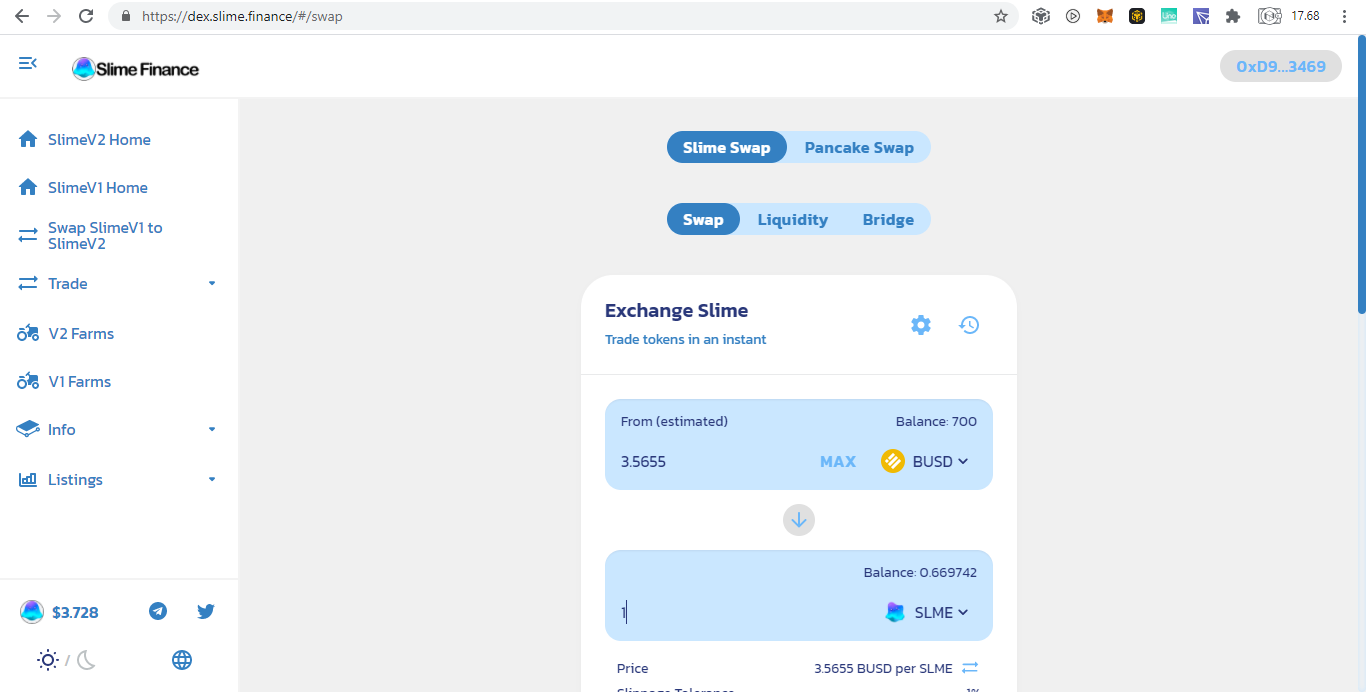Click 'Trade tokens in an instant' text
Viewport: 1366px width, 692px height.
[x=686, y=339]
